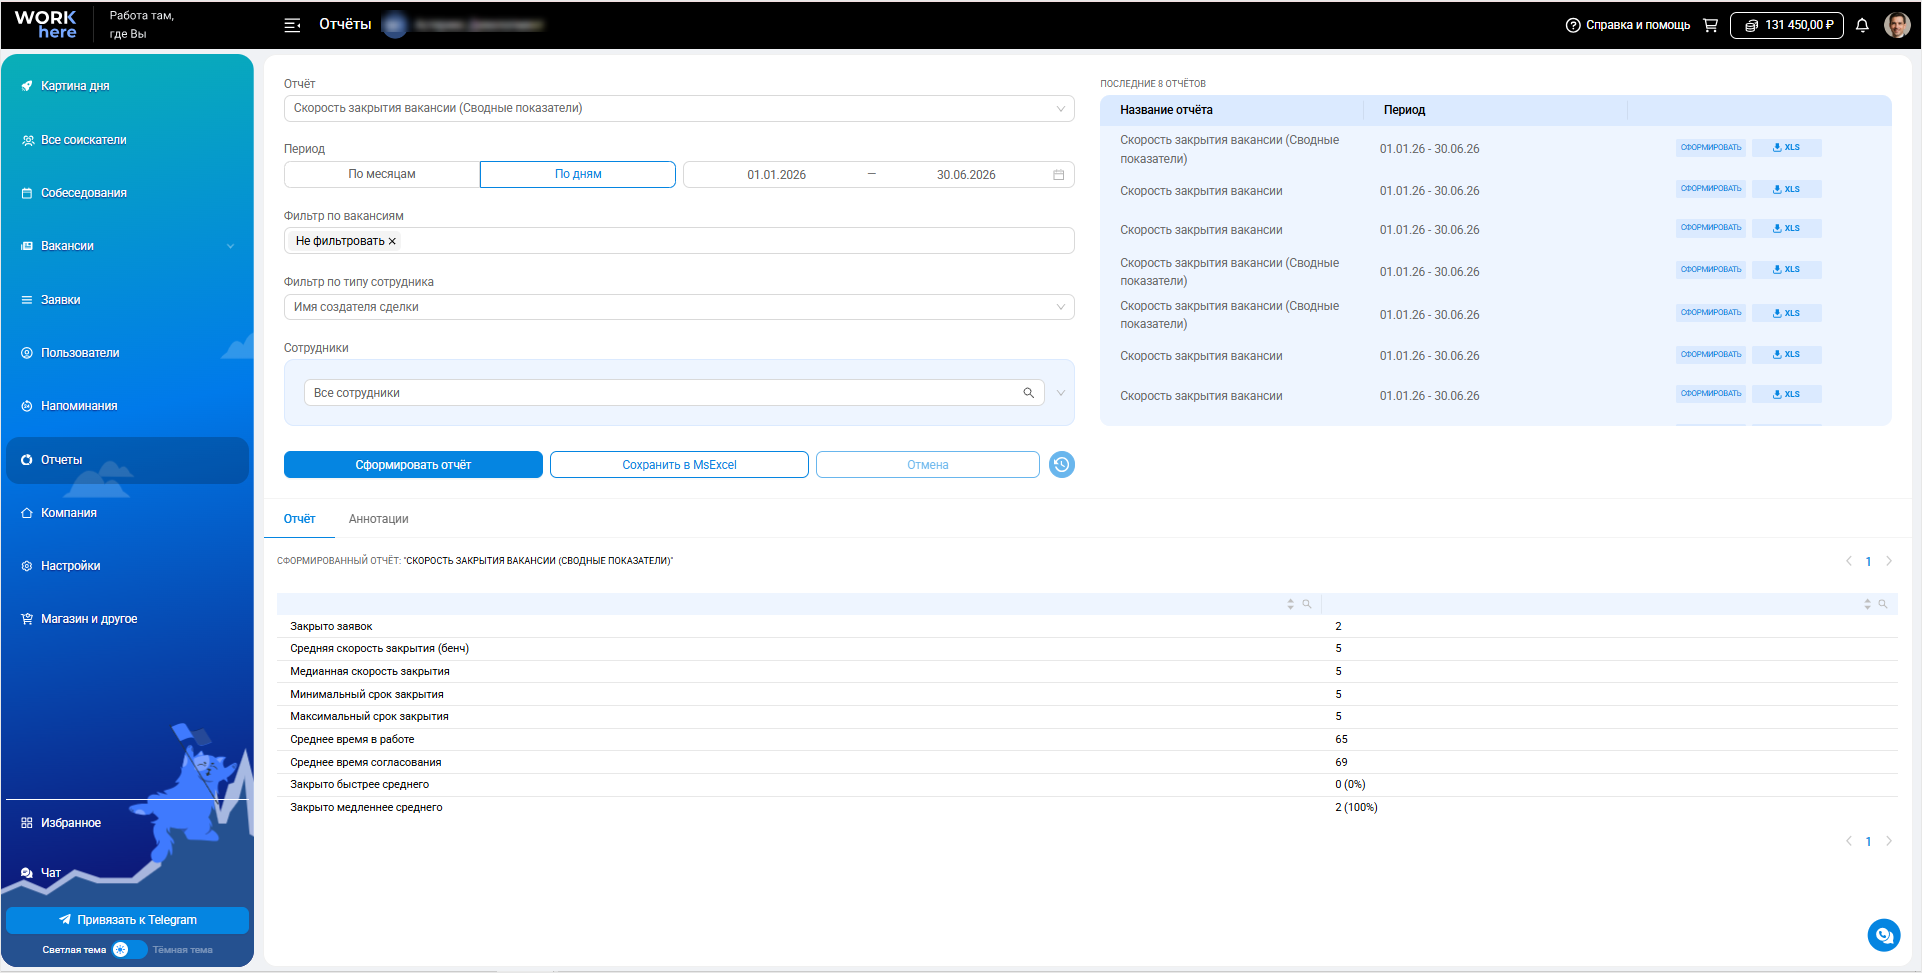Switch to the 'Аннотации' tab
The image size is (1922, 973).
378,519
